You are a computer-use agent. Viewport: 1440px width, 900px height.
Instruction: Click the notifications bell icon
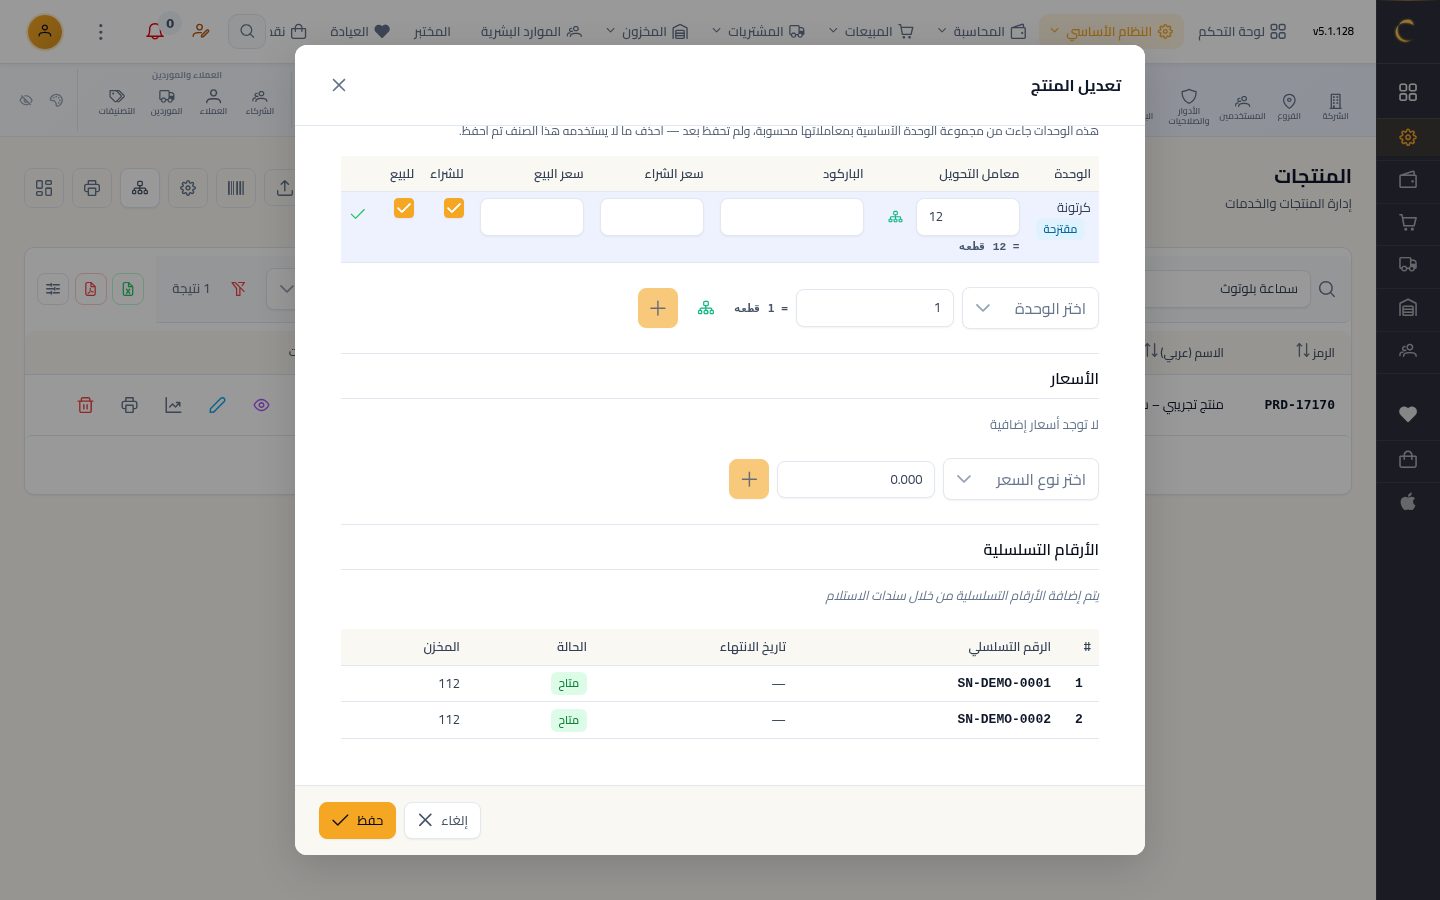tap(155, 31)
